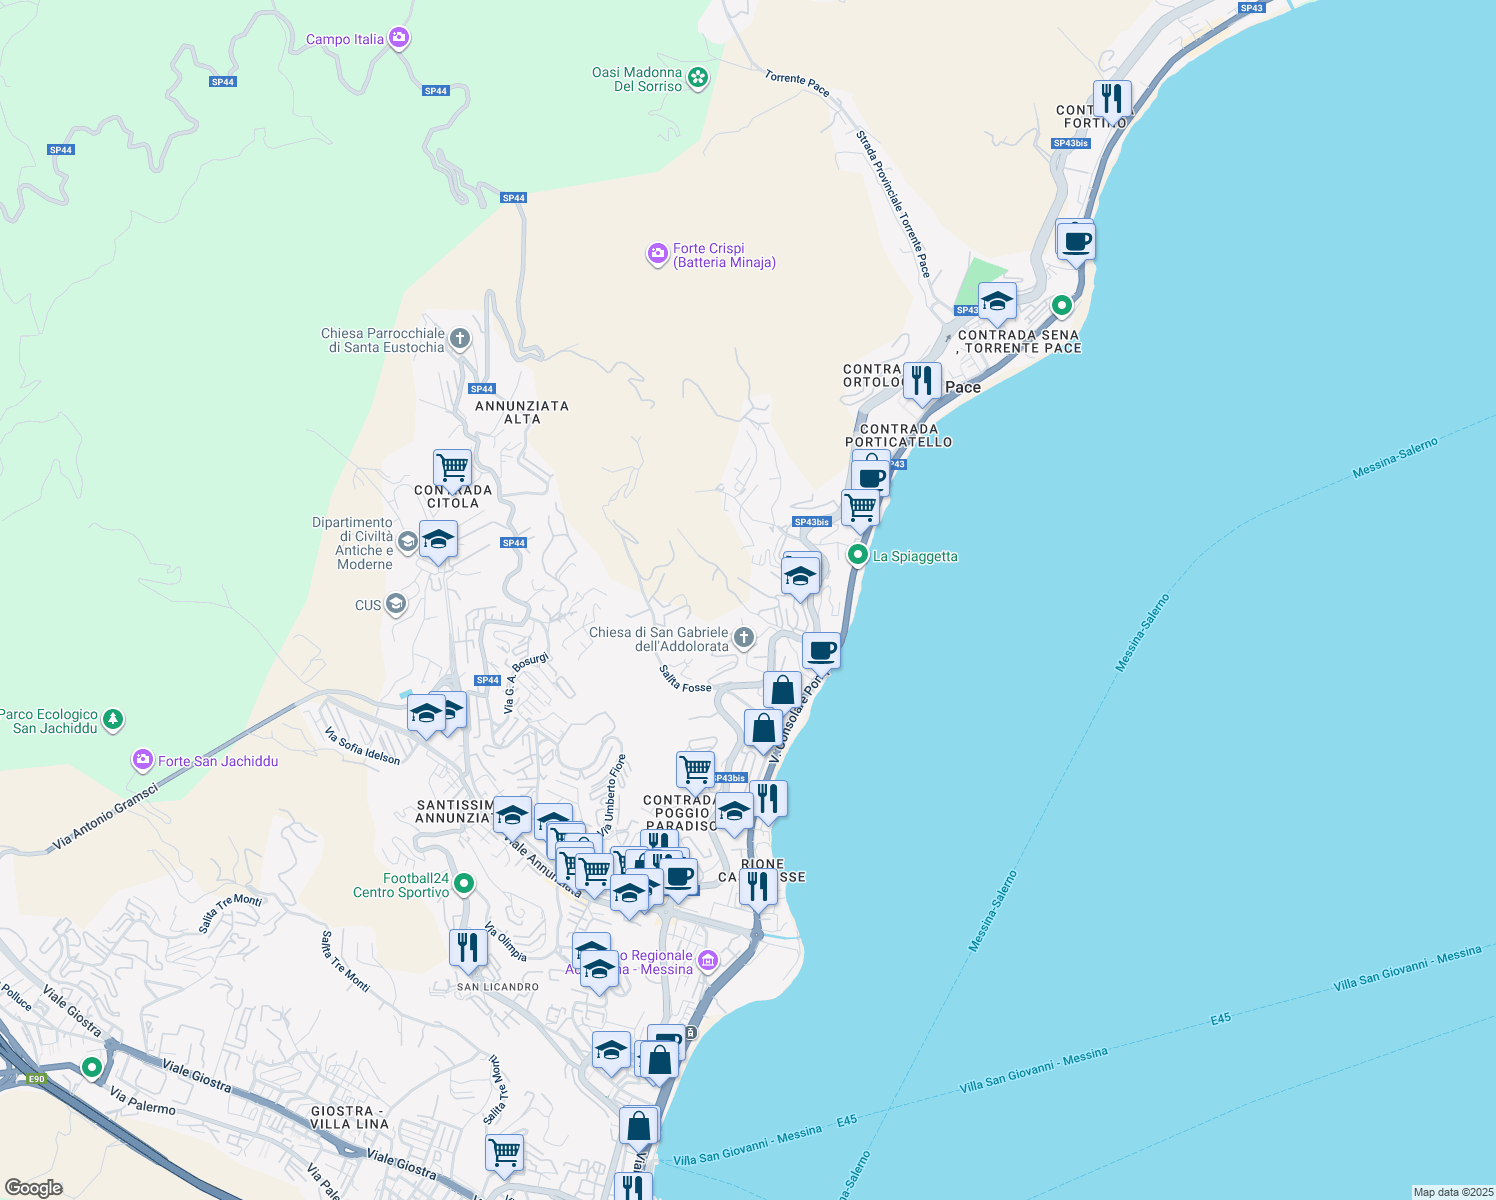Image resolution: width=1496 pixels, height=1200 pixels.
Task: Select the Football24 Centro Sportivo label
Action: pos(401,885)
